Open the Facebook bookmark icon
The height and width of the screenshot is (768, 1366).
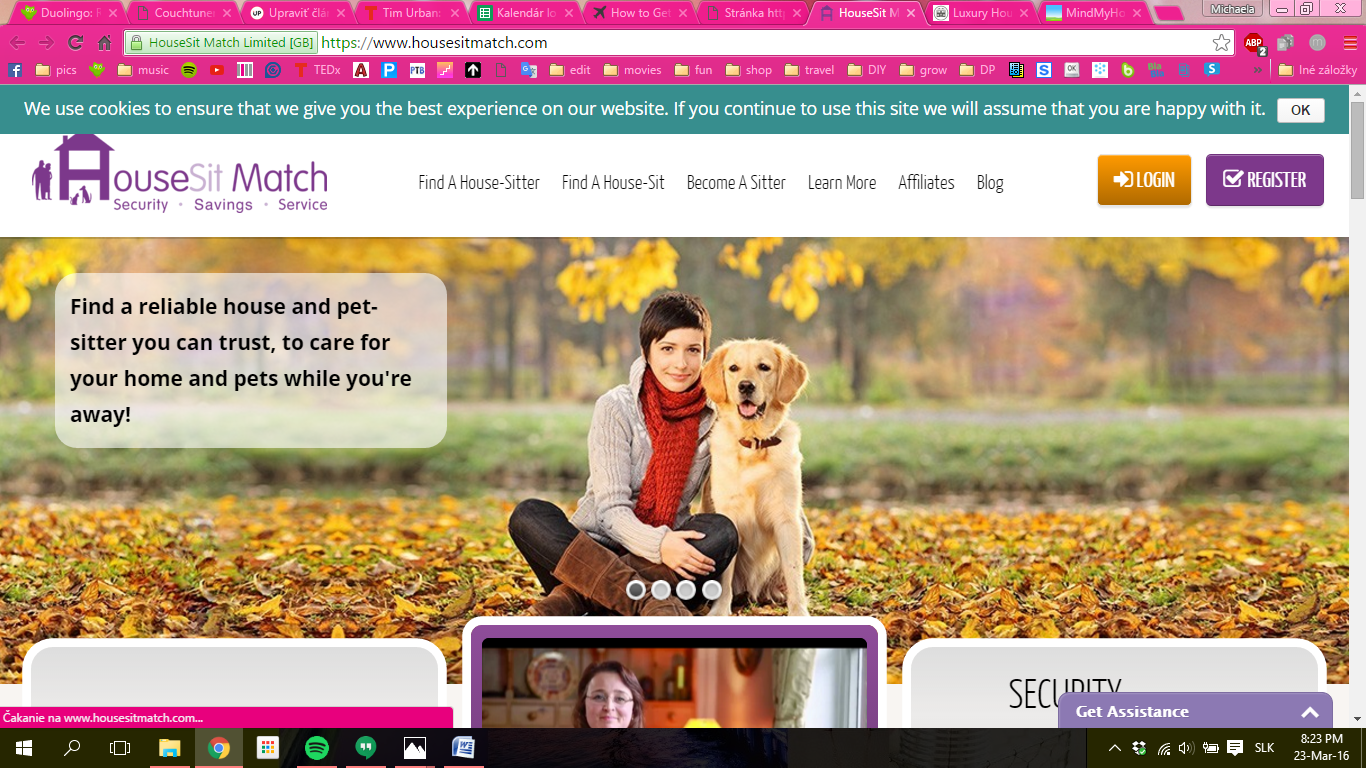pyautogui.click(x=15, y=70)
